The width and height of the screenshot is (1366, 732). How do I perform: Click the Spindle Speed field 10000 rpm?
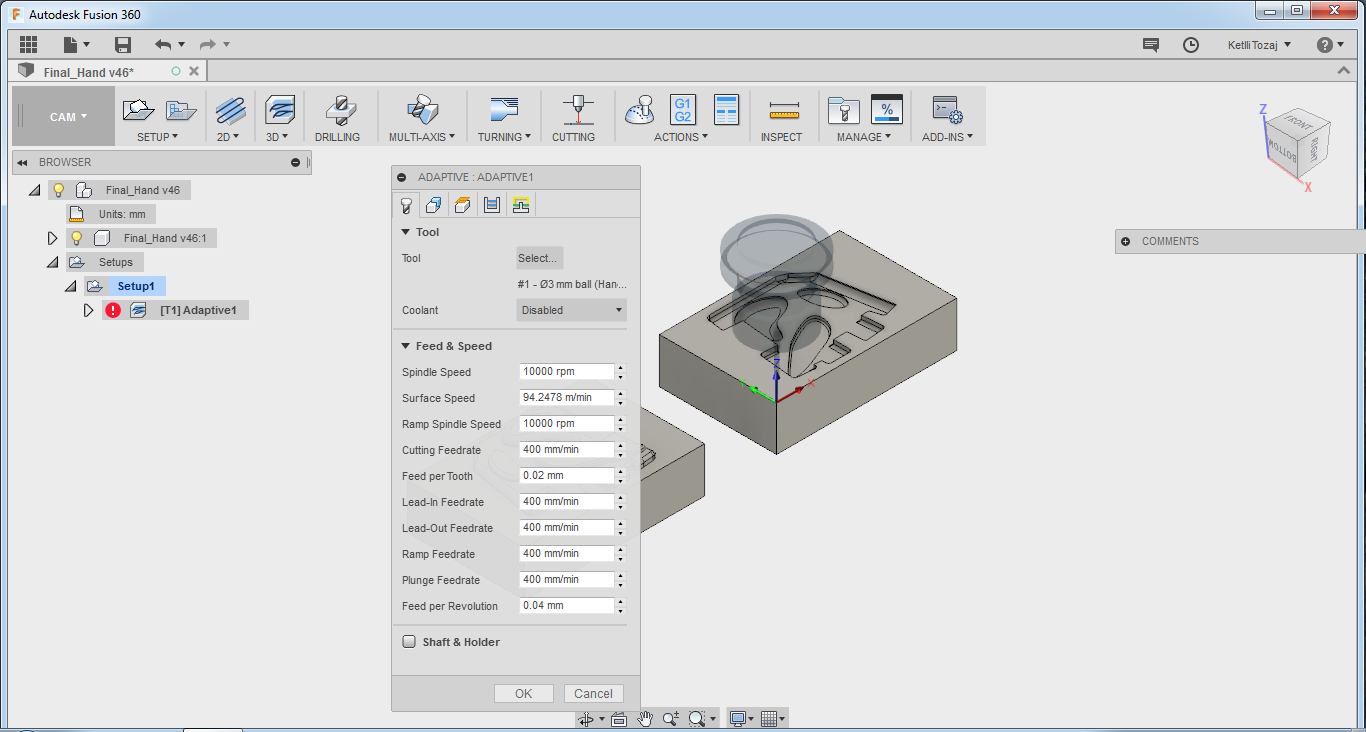tap(566, 371)
